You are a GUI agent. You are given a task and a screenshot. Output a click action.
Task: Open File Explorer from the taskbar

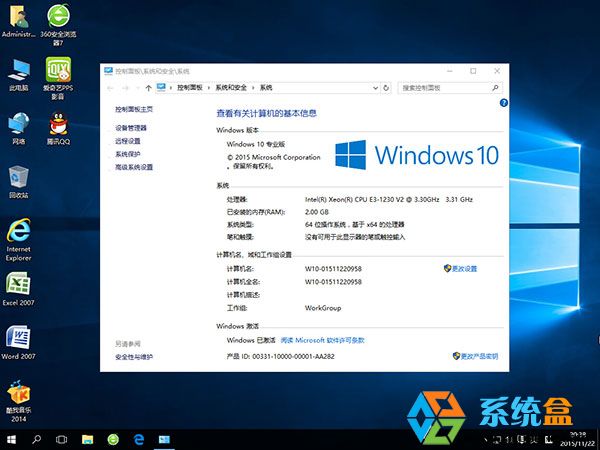[88, 439]
